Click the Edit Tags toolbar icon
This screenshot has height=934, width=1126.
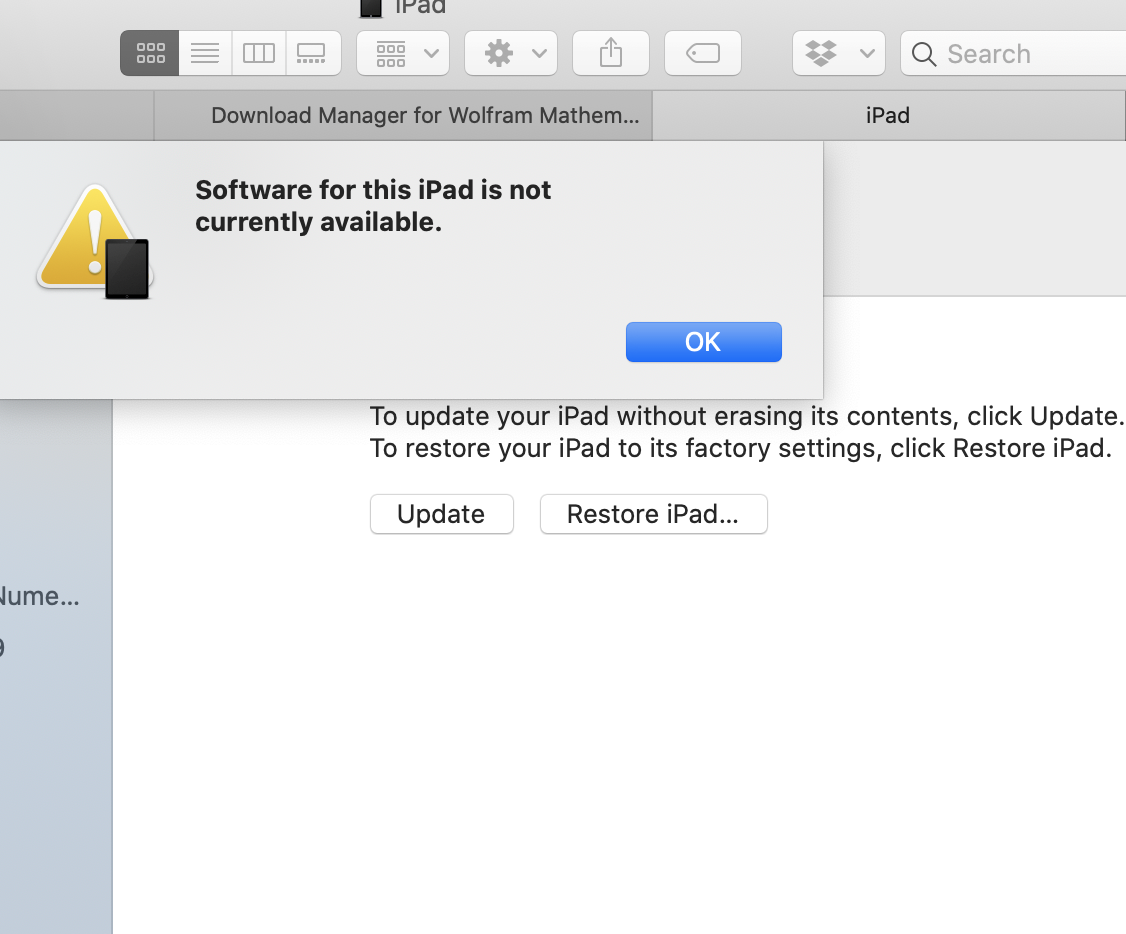click(703, 53)
